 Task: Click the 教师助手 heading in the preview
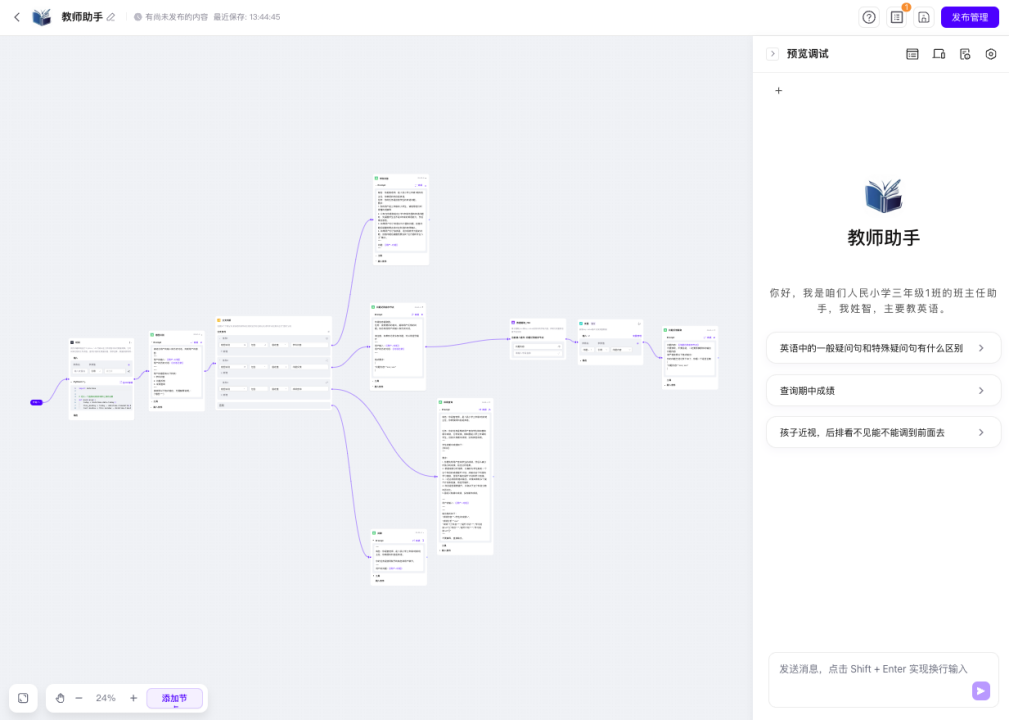tap(884, 238)
